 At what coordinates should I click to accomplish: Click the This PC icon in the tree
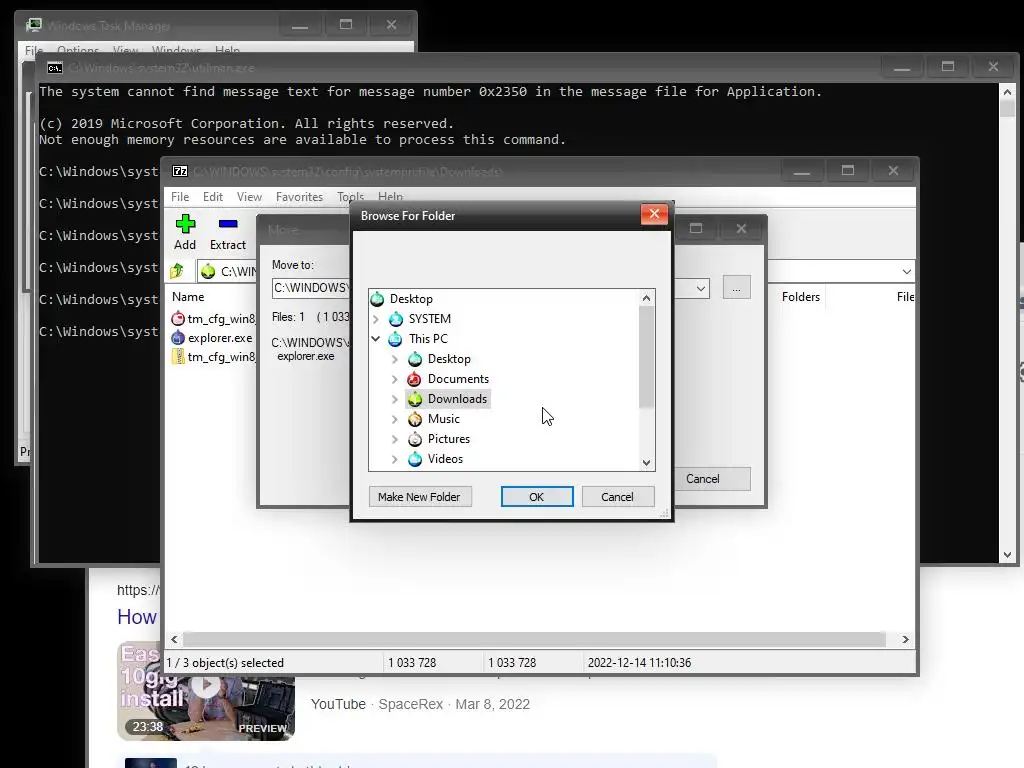click(395, 339)
